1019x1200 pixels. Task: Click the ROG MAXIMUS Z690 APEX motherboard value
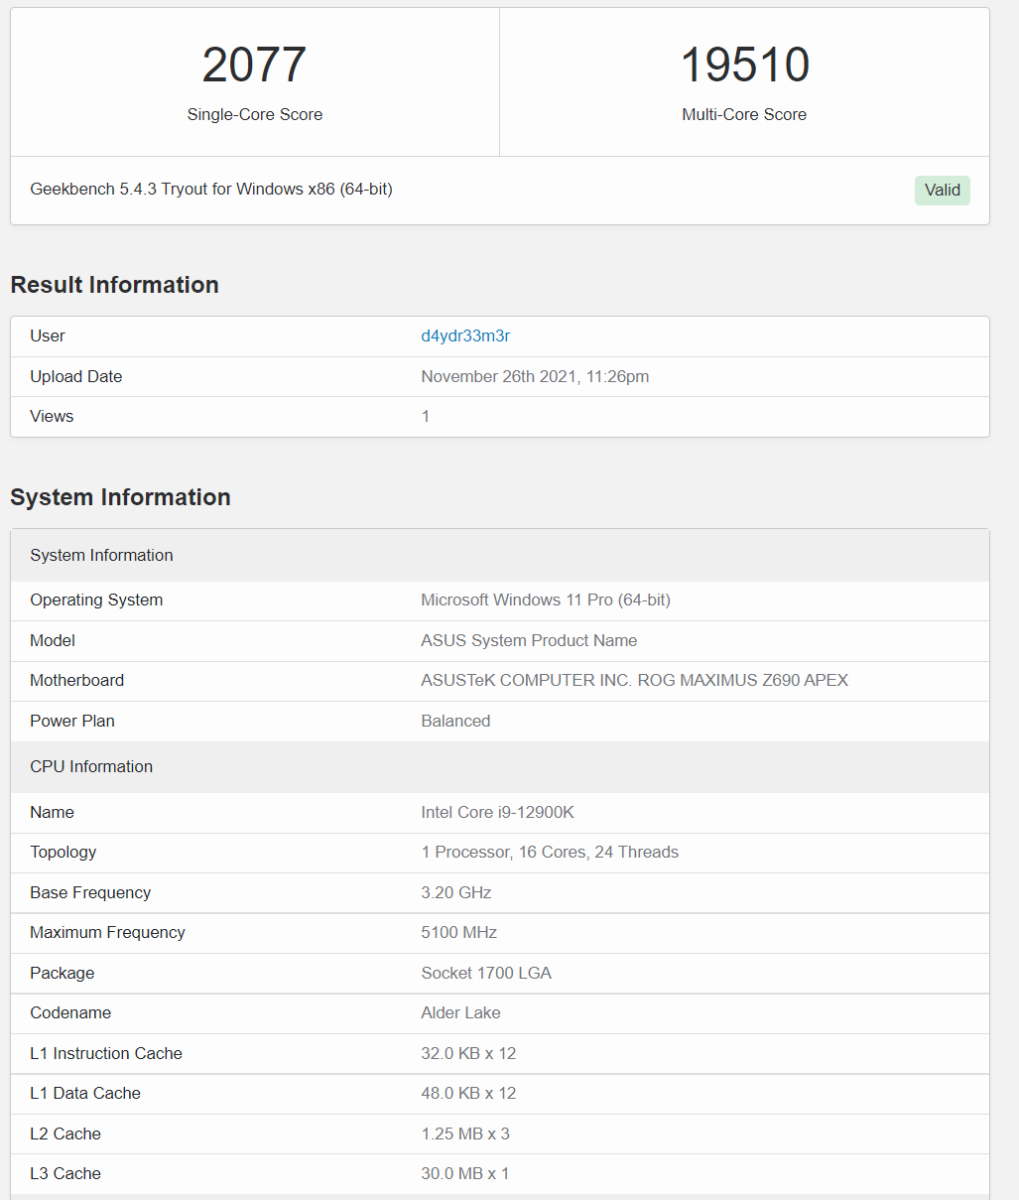[x=634, y=680]
